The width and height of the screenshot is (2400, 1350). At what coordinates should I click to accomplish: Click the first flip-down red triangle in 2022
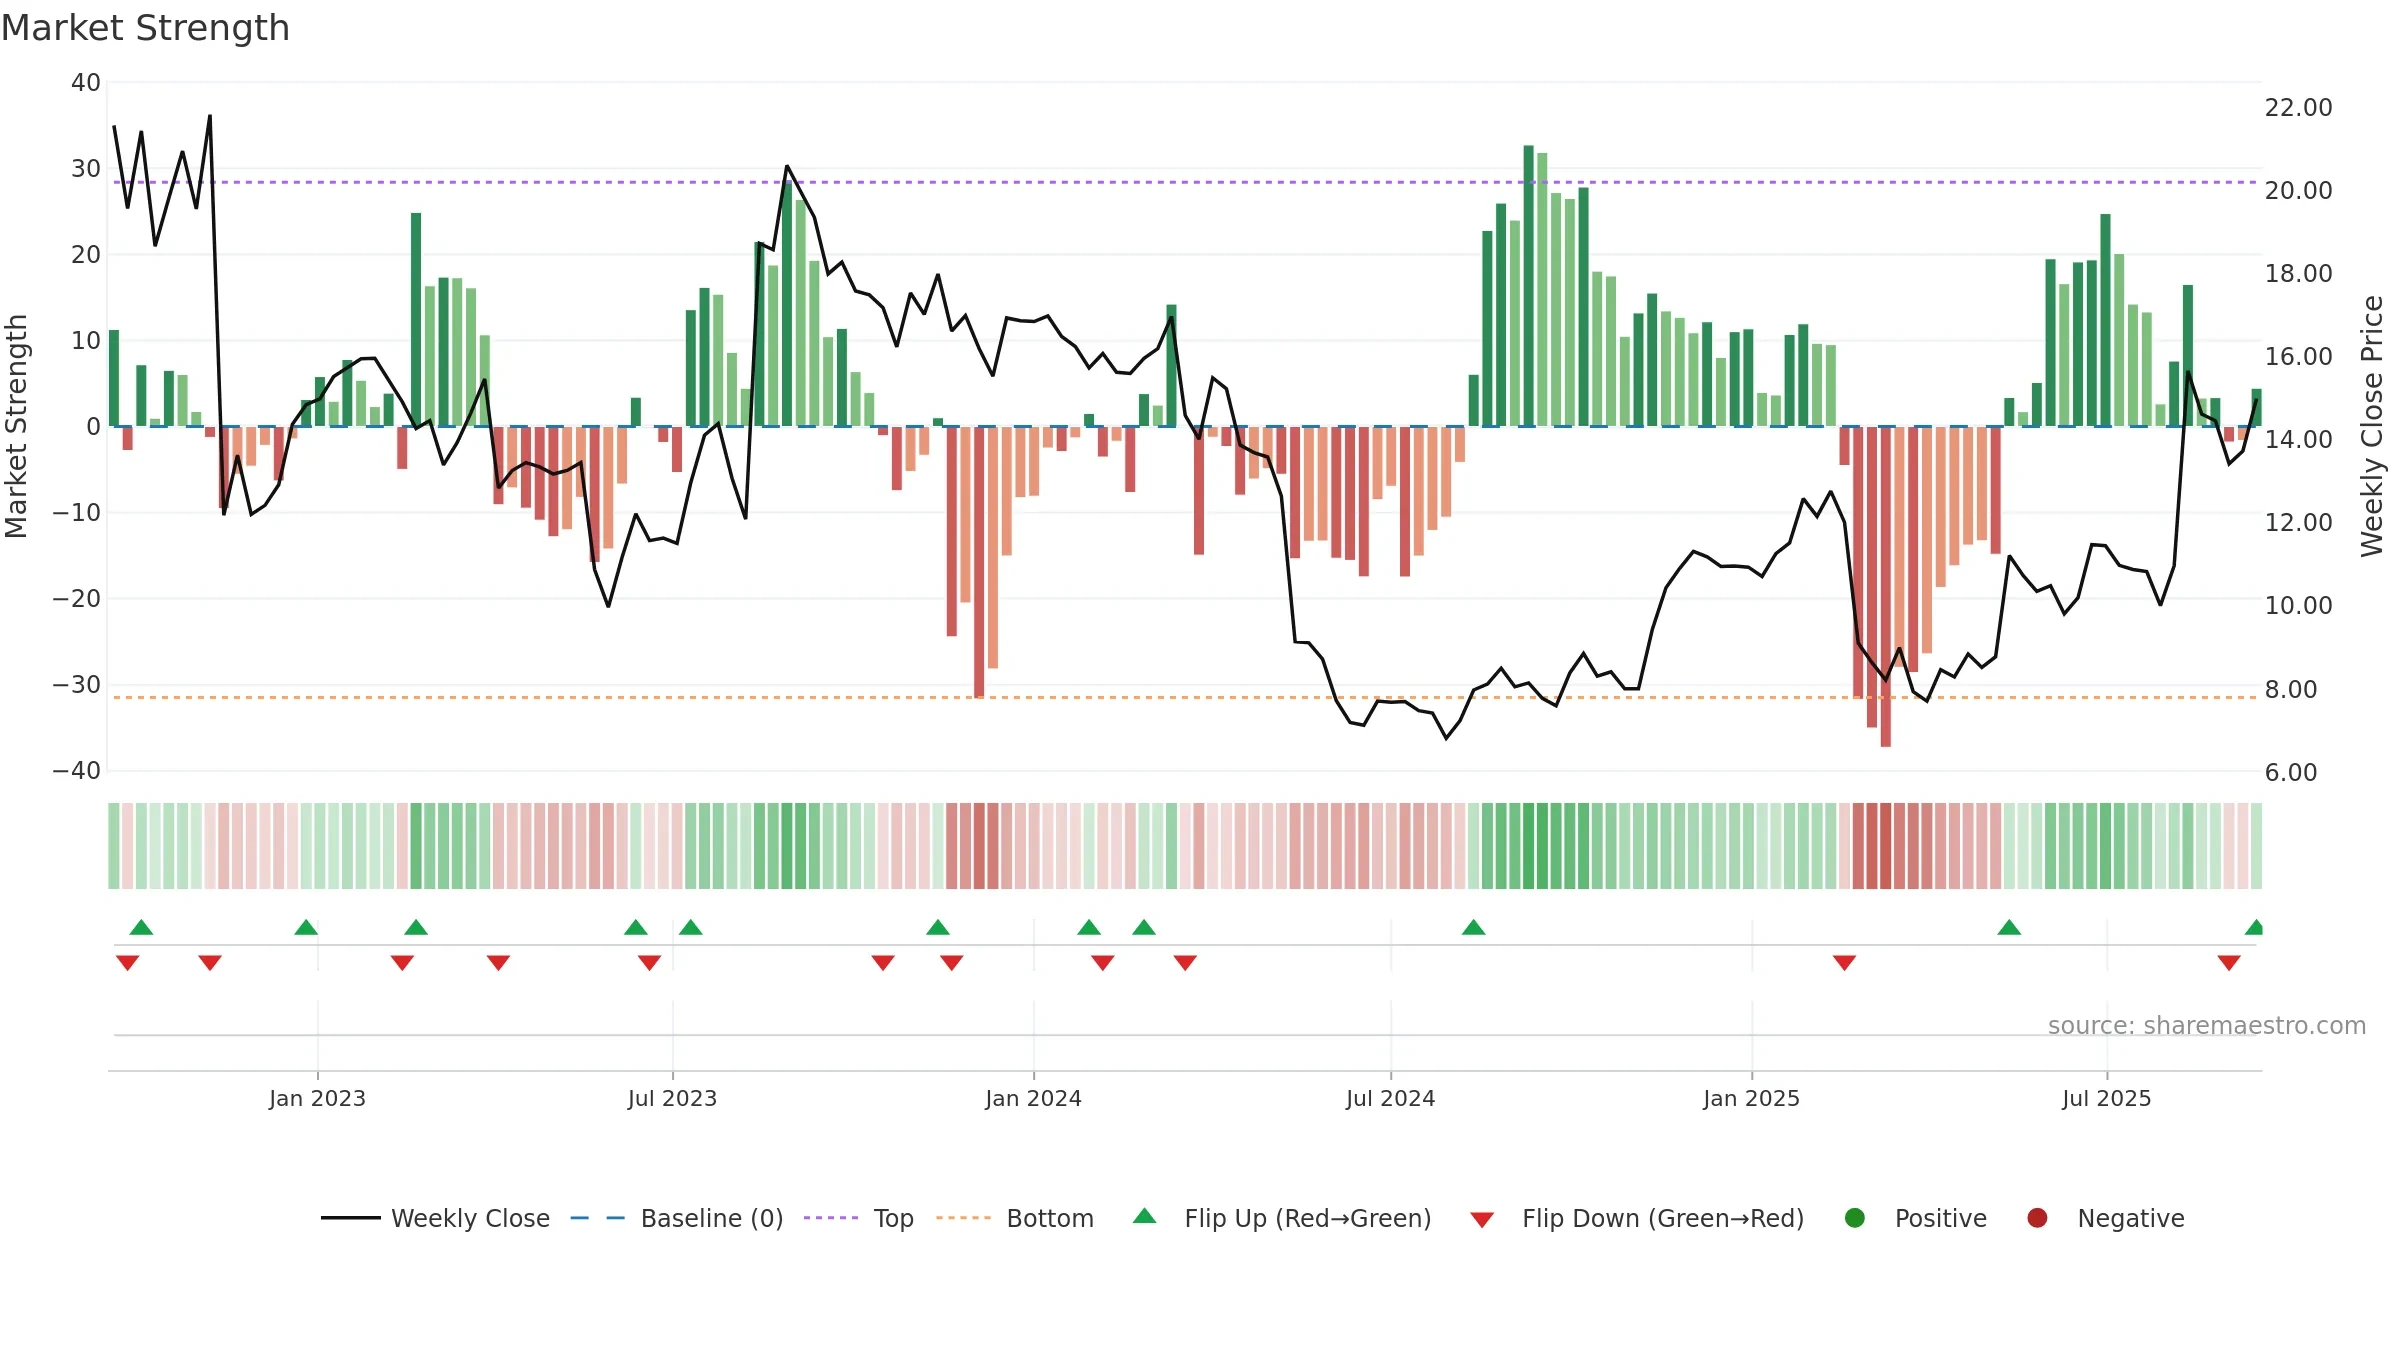click(127, 963)
